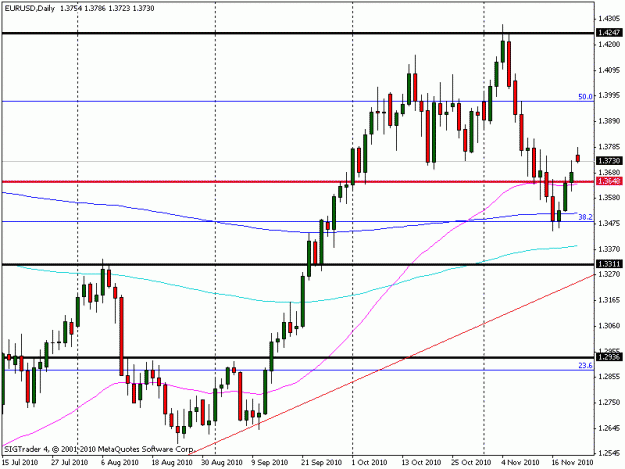625x469 pixels.
Task: Select the 1.3060 price axis value
Action: [x=609, y=326]
